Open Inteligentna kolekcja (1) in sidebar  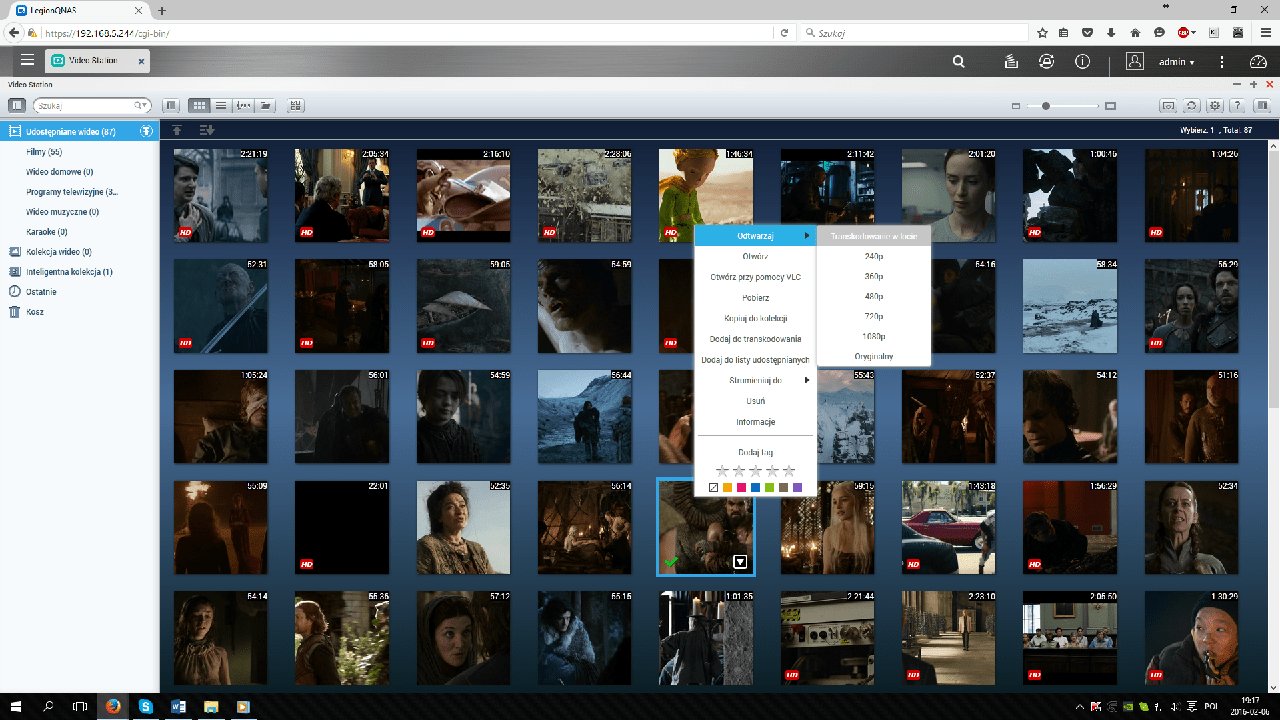(69, 272)
